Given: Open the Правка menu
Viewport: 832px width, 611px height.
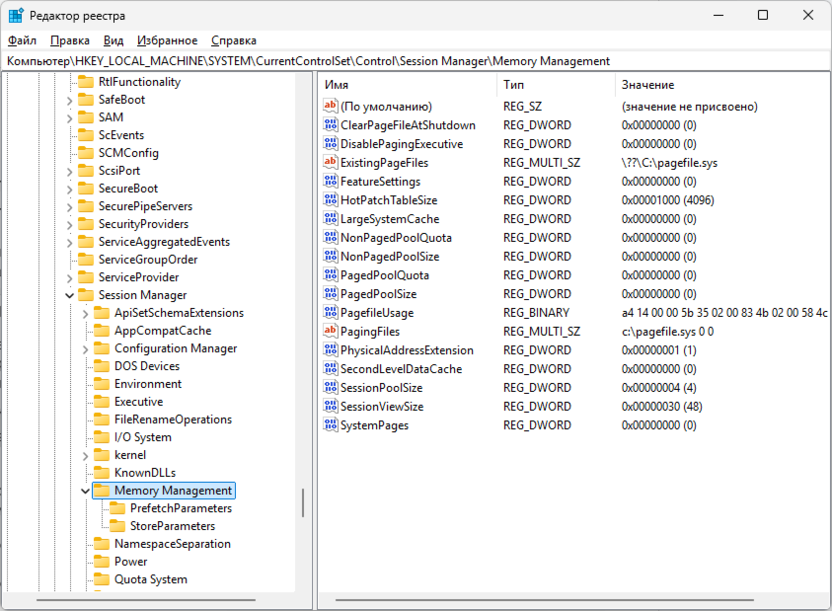Looking at the screenshot, I should pos(70,40).
